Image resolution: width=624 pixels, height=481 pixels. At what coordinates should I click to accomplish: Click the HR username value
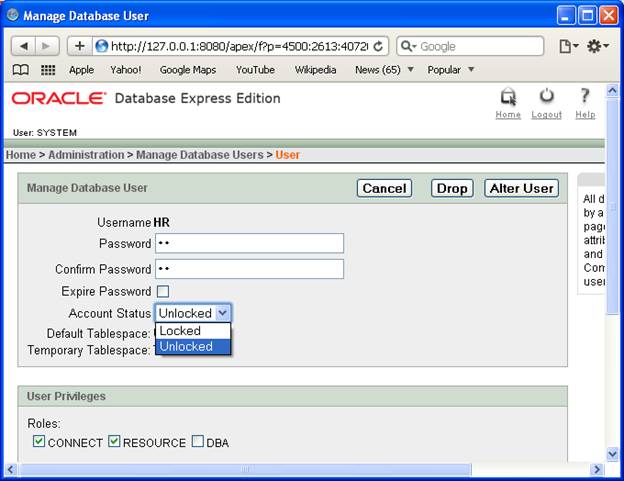tap(162, 222)
